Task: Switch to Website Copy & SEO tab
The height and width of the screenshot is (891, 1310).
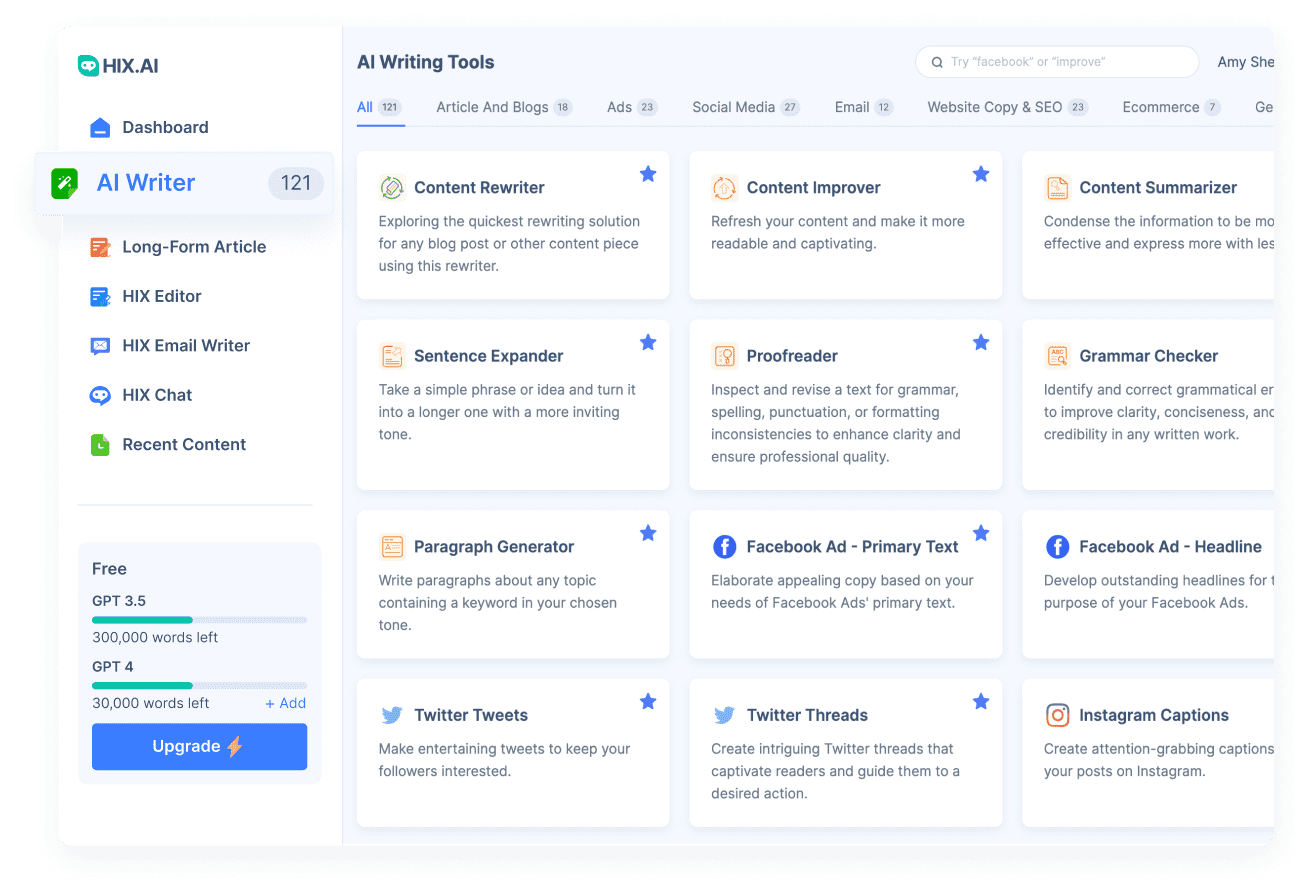Action: 1008,107
